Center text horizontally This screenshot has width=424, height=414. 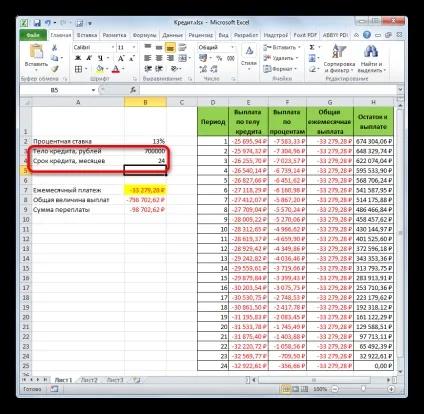[159, 58]
